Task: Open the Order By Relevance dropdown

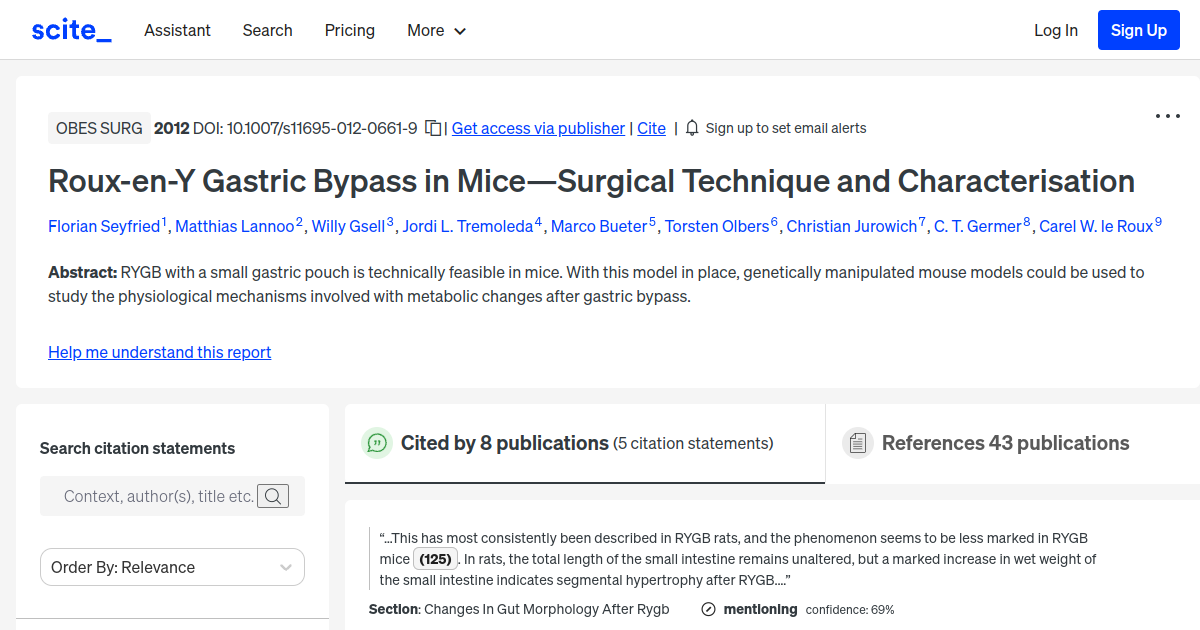Action: 172,567
